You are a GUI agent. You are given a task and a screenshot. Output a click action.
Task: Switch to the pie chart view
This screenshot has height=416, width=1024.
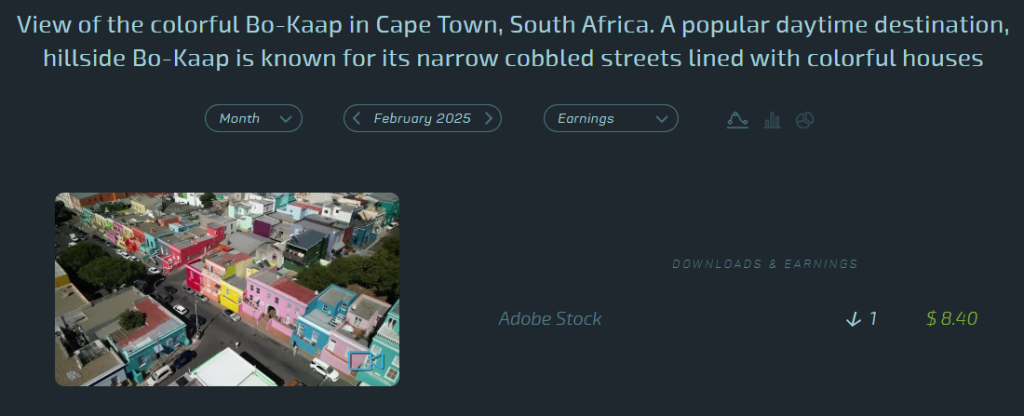[805, 120]
